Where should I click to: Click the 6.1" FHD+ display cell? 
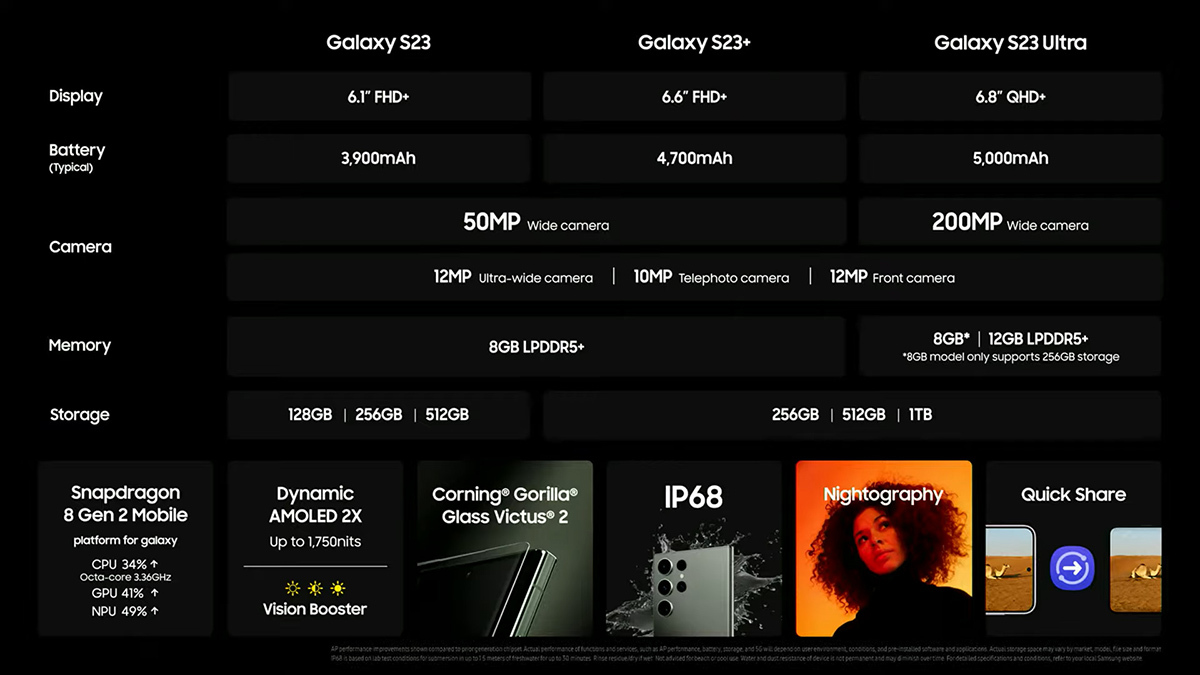click(379, 97)
